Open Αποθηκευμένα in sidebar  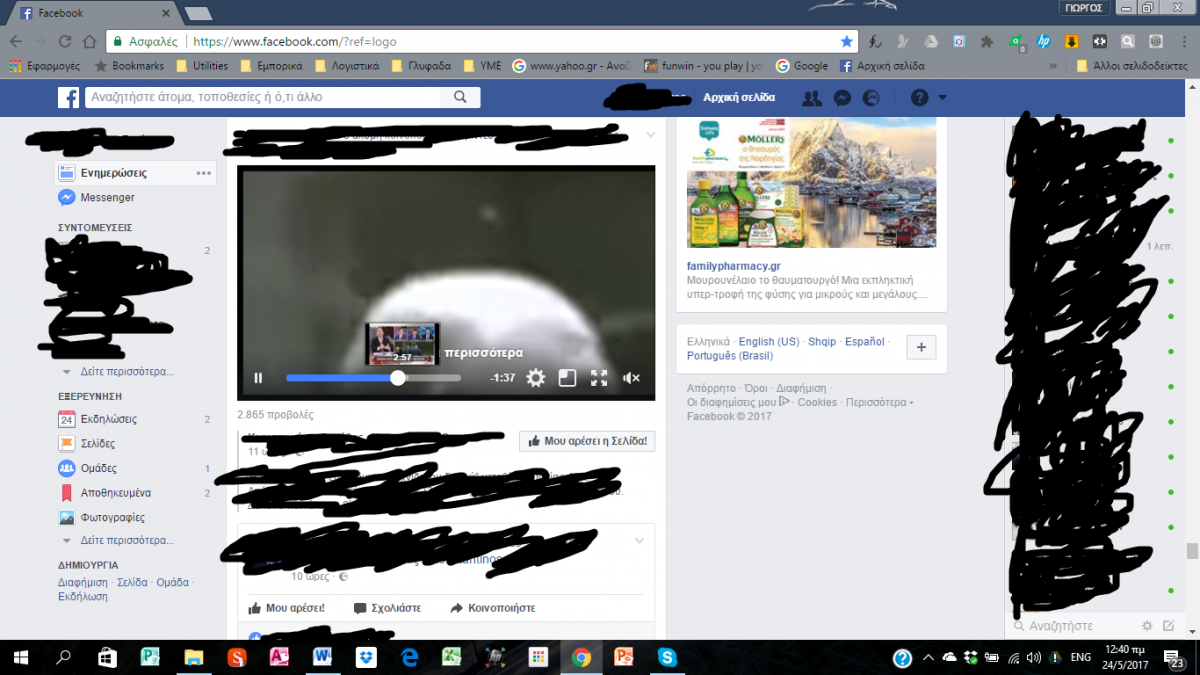[116, 493]
